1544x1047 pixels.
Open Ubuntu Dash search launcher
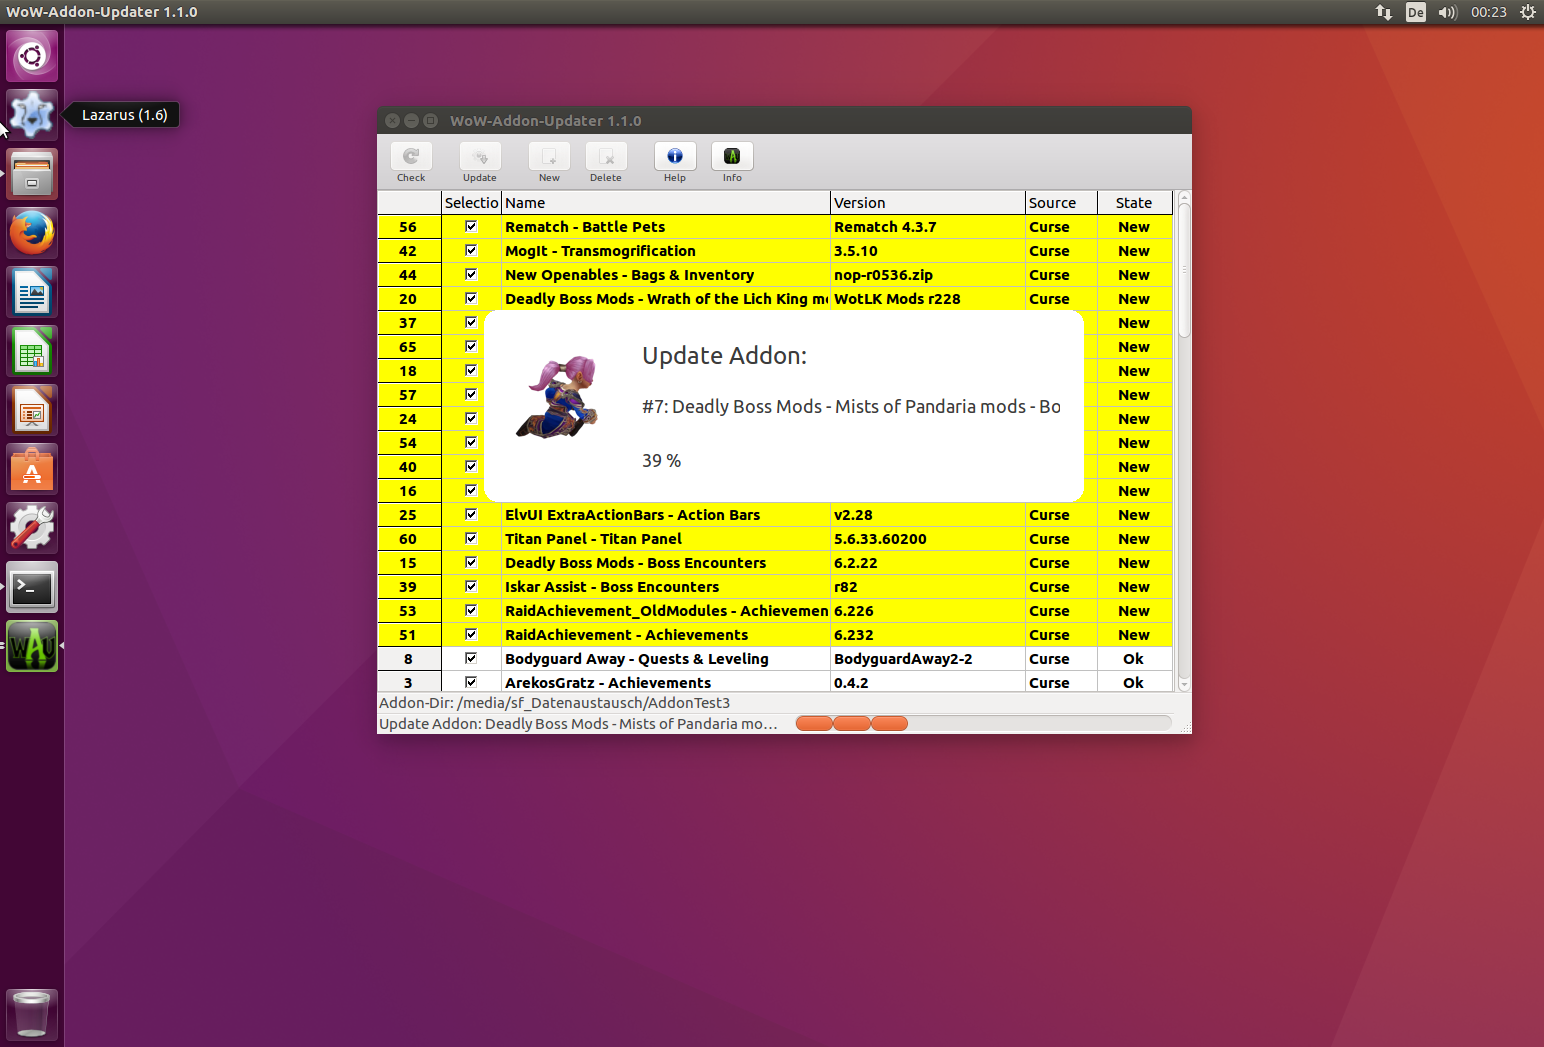point(32,56)
